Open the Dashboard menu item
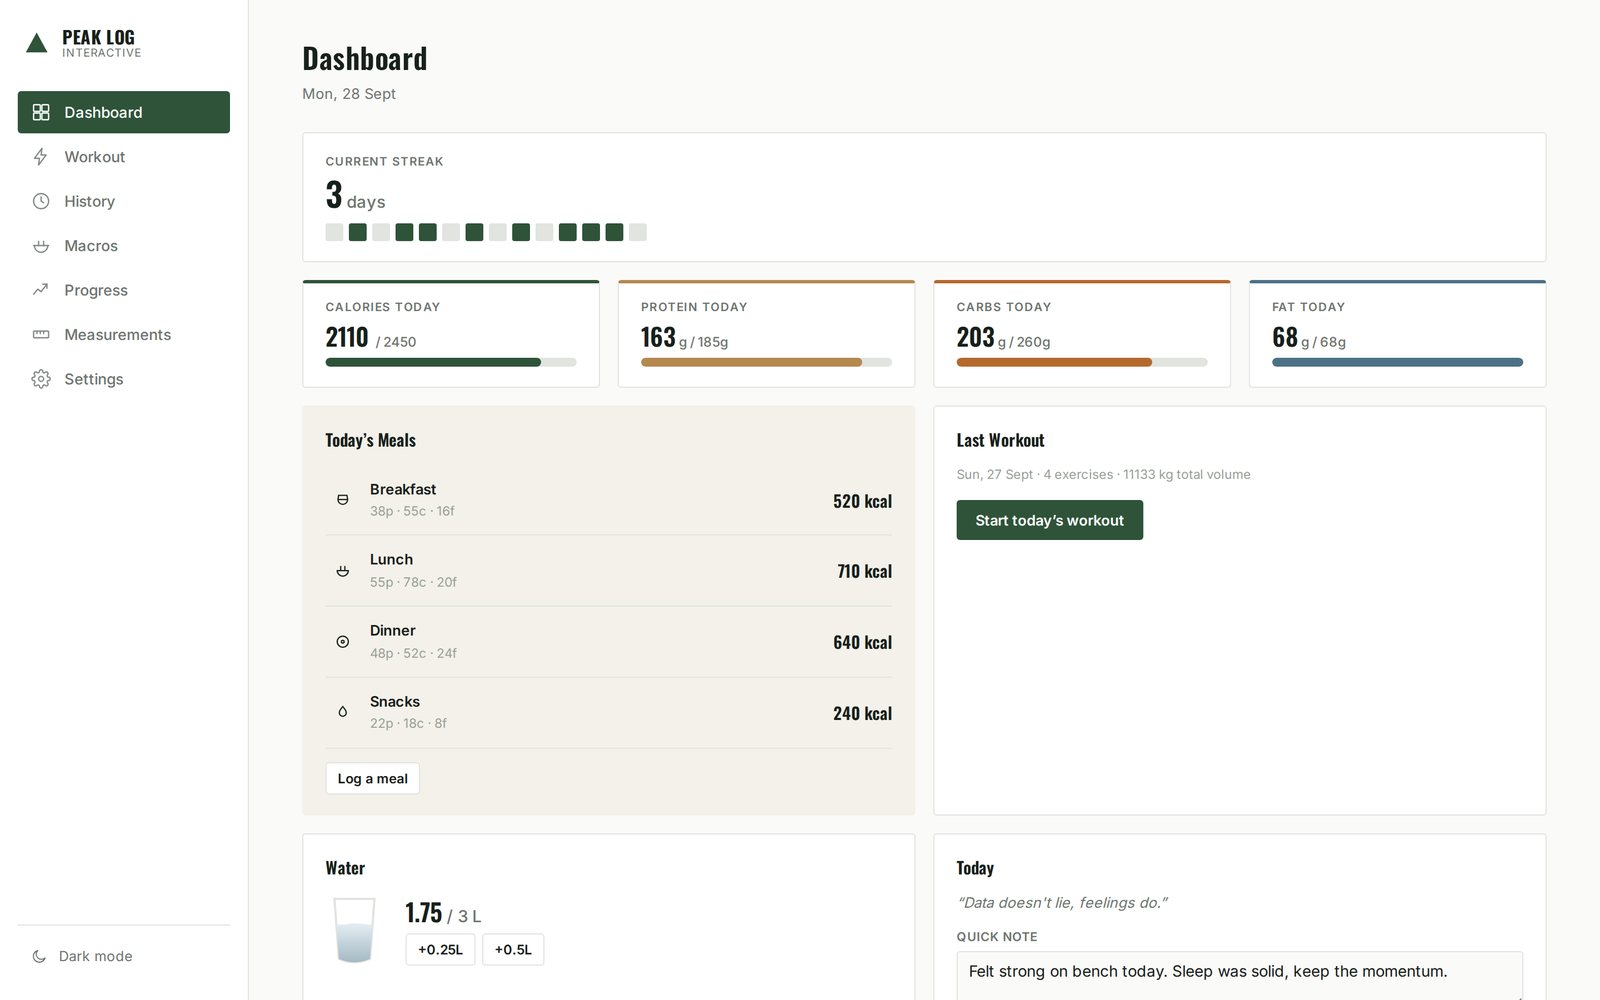The width and height of the screenshot is (1600, 1000). click(x=124, y=112)
